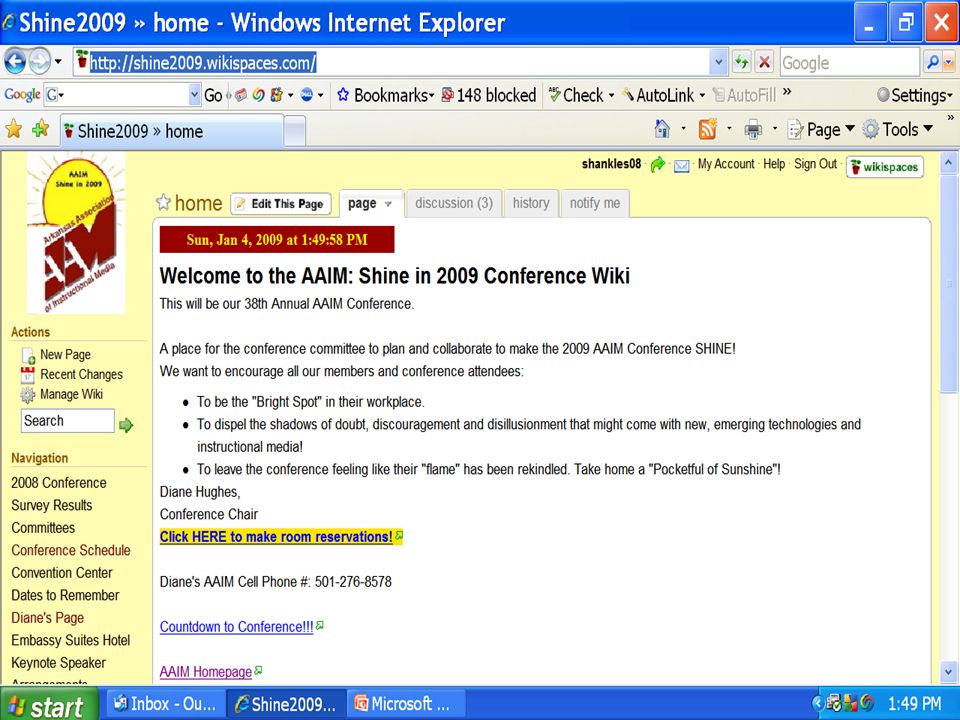This screenshot has width=960, height=720.
Task: Go back with the browser Back arrow
Action: click(15, 61)
